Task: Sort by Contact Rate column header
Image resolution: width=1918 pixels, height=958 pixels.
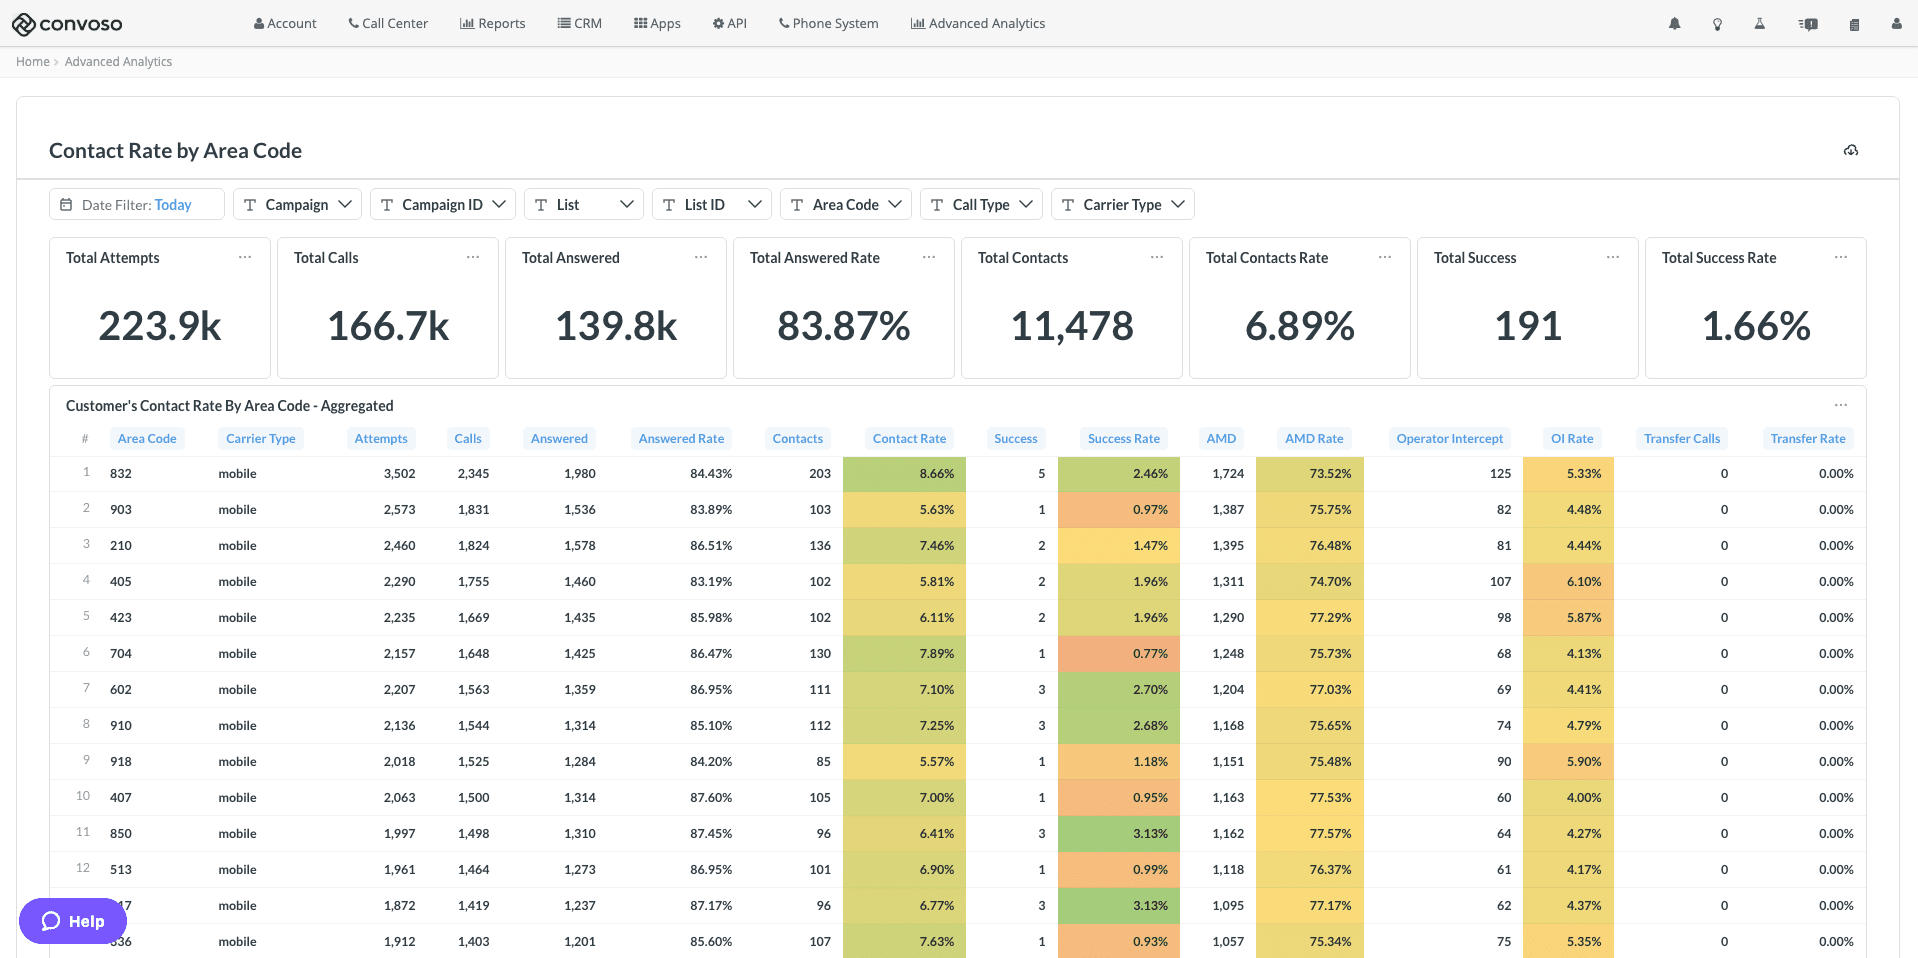Action: pos(908,438)
